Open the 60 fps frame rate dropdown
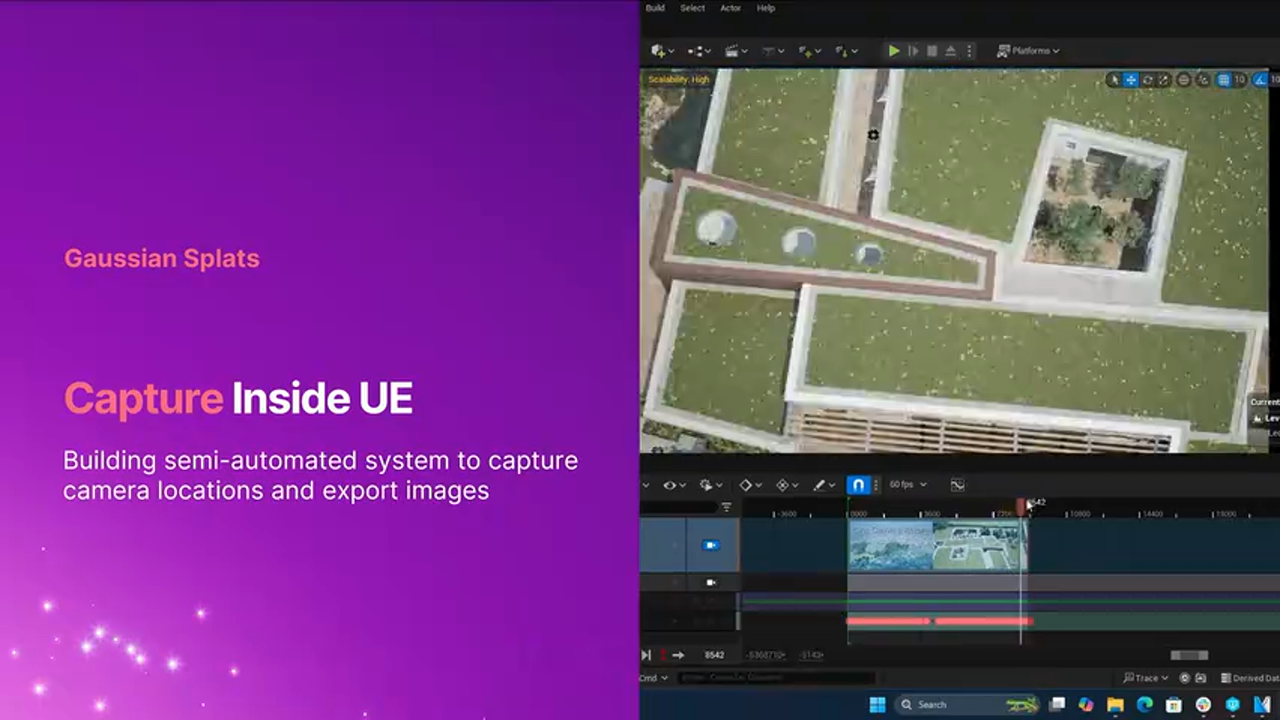Screen dimensions: 1280x720 (x=904, y=485)
